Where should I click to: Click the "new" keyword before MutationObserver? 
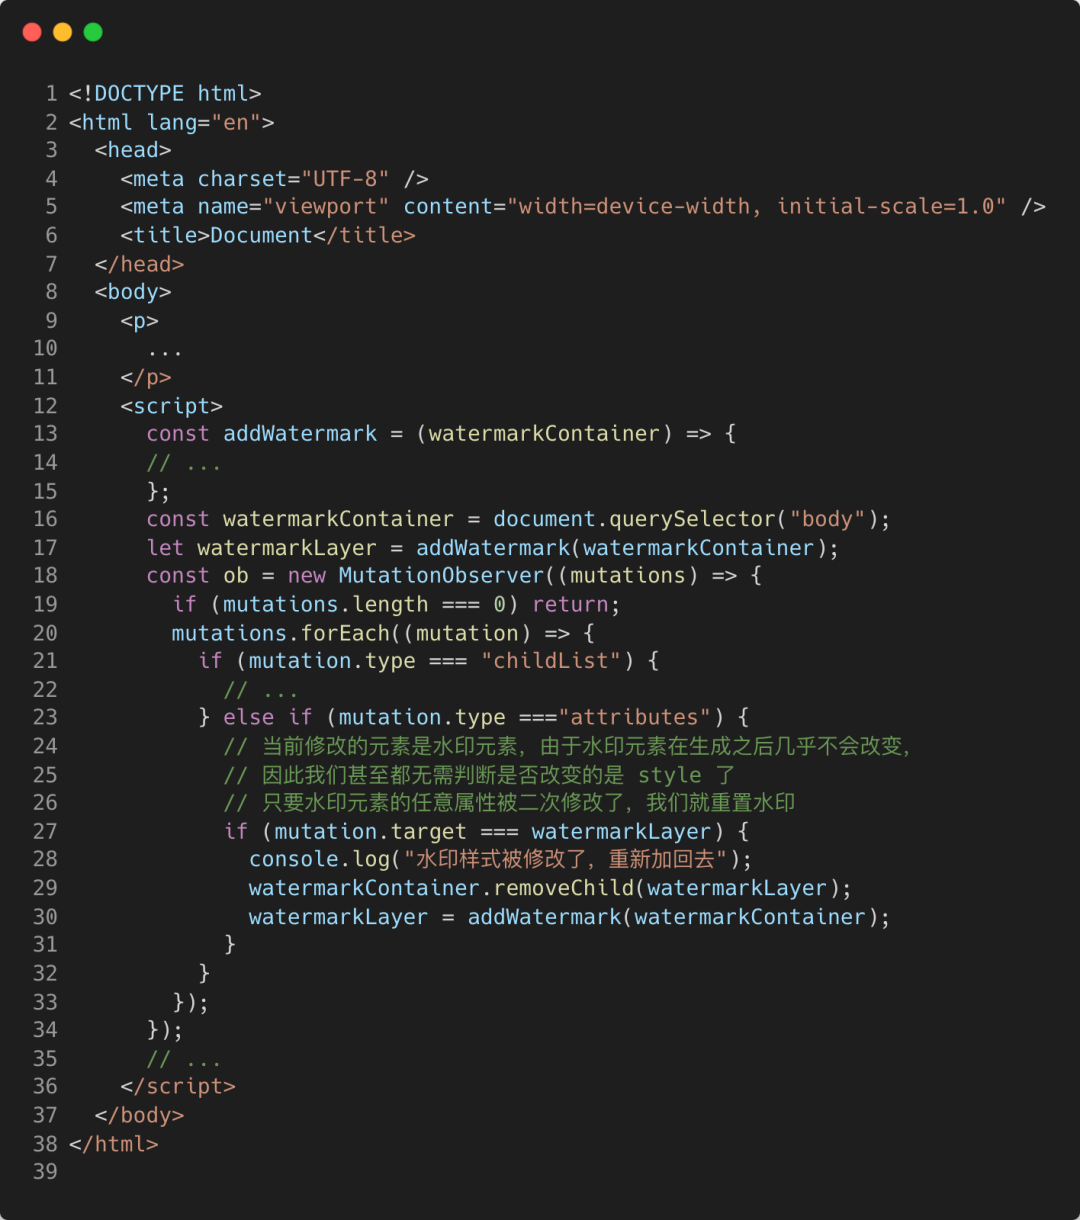307,576
